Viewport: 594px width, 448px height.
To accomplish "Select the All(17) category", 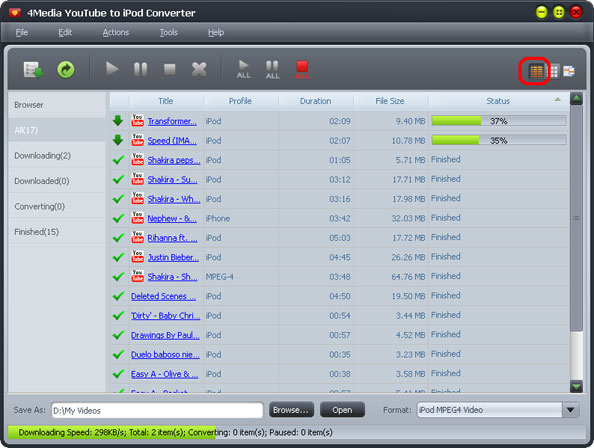I will [57, 130].
